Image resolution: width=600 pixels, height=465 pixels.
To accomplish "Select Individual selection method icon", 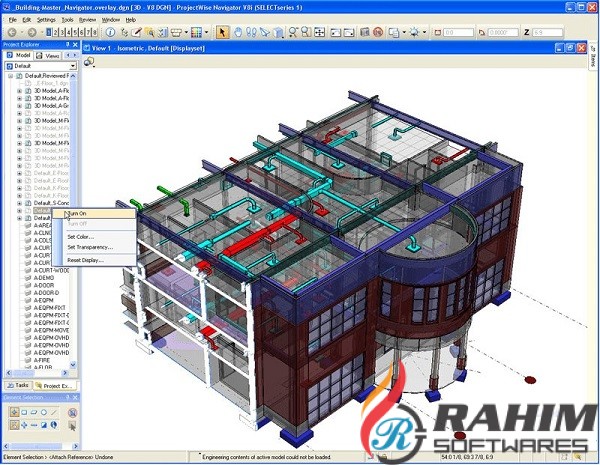I will [x=14, y=412].
